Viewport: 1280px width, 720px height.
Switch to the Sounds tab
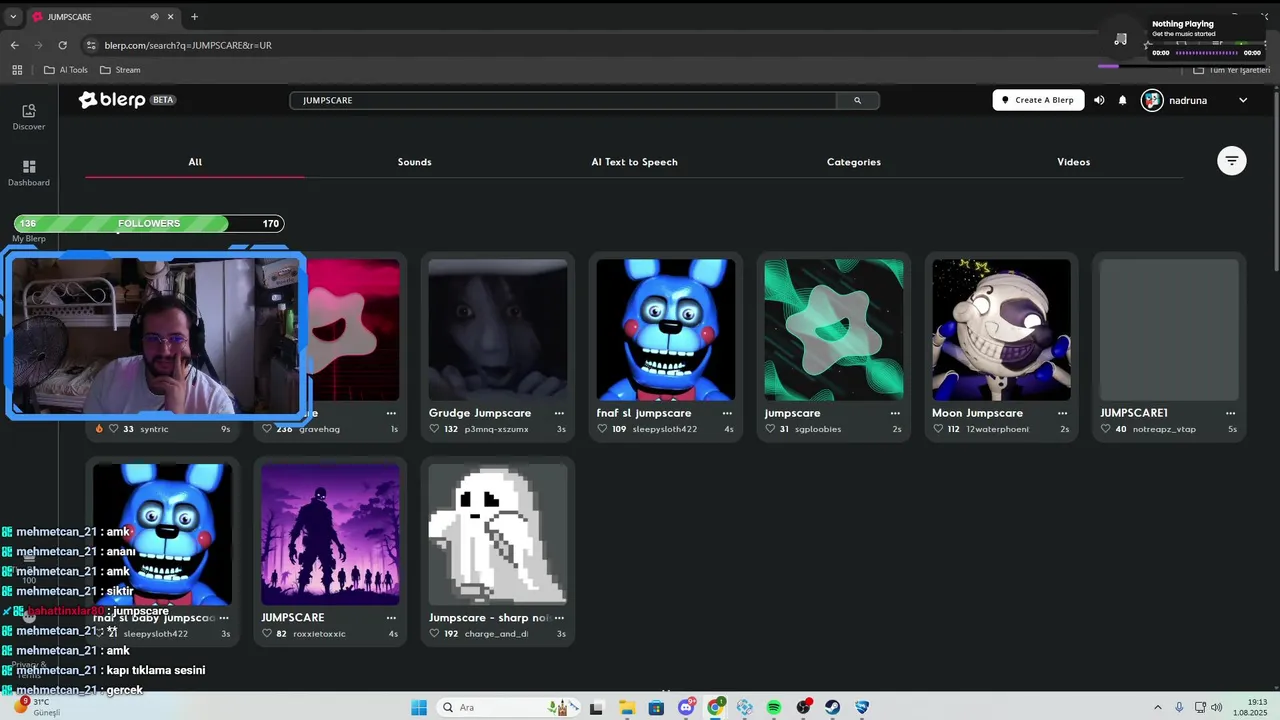coord(414,162)
